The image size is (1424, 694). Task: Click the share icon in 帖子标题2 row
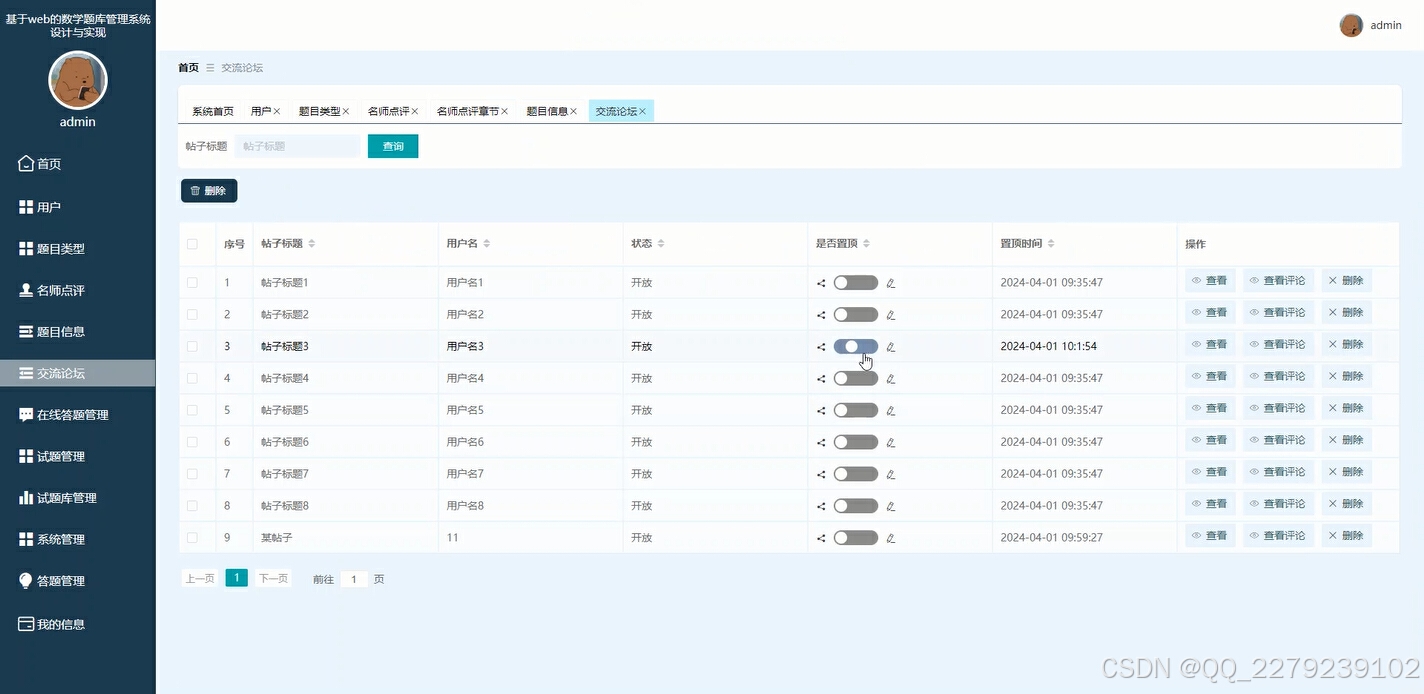point(819,314)
